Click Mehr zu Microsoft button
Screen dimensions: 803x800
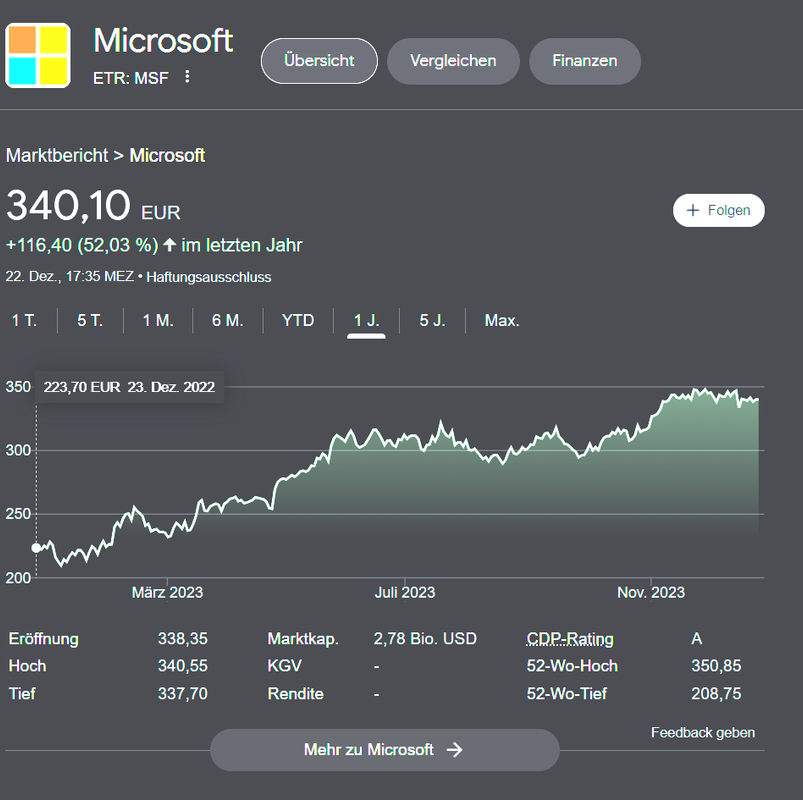pos(385,750)
